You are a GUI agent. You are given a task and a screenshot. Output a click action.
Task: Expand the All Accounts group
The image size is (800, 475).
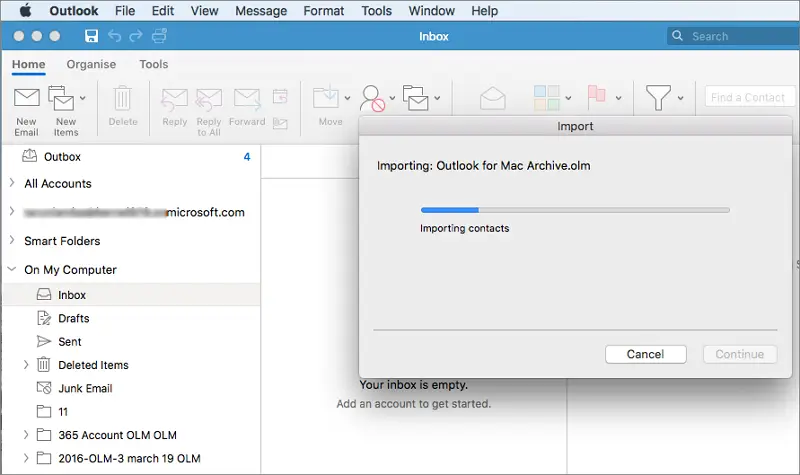12,183
